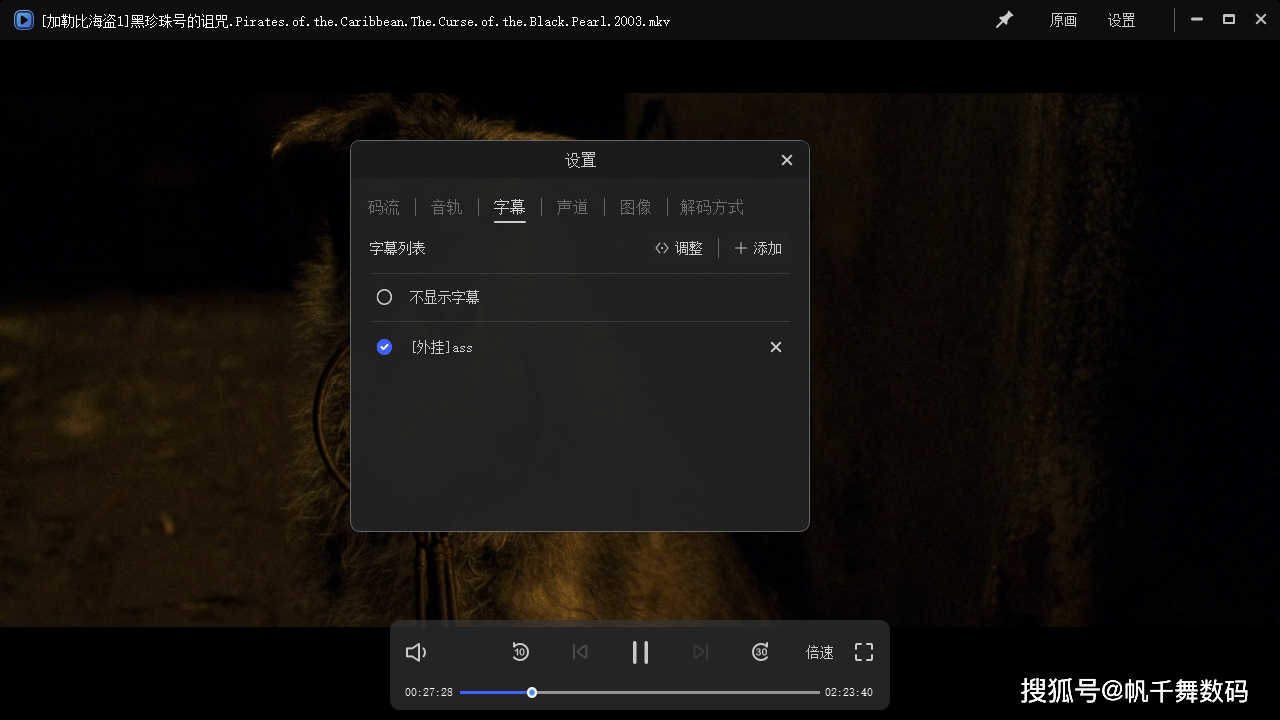Remove the [外挂]ass subtitle entry
Image resolution: width=1280 pixels, height=720 pixels.
(x=776, y=347)
